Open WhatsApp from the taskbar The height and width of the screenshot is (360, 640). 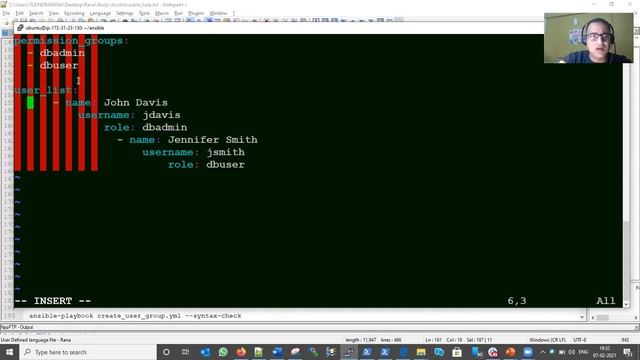[223, 352]
